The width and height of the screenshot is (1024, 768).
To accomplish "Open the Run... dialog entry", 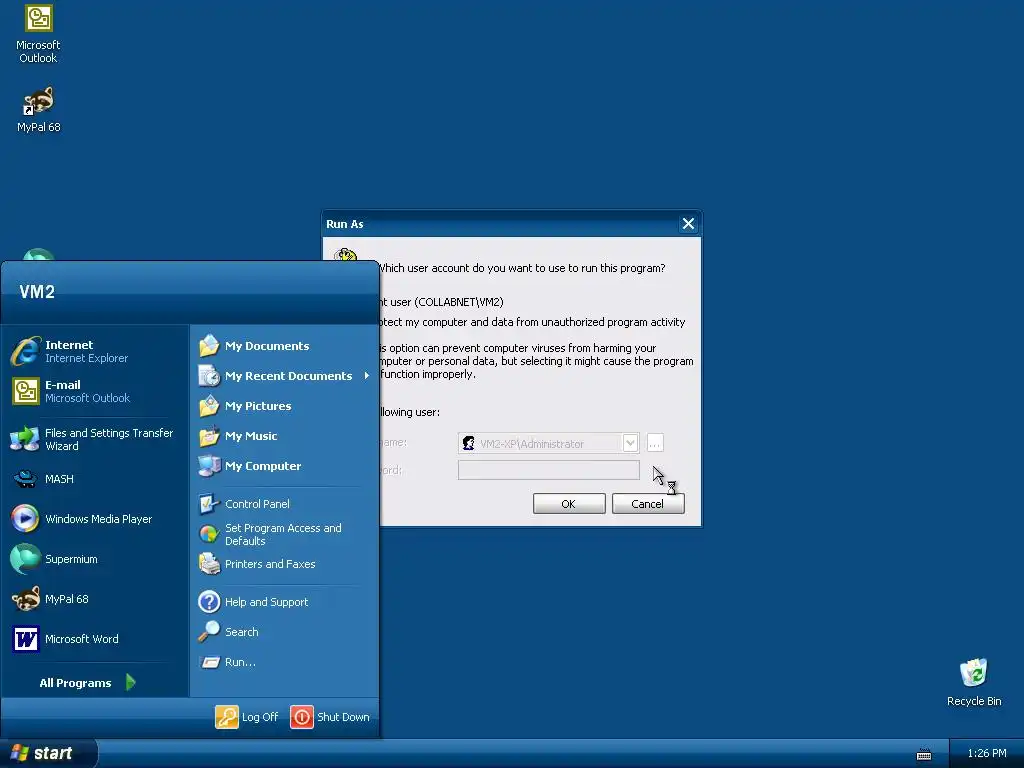I will pyautogui.click(x=285, y=662).
